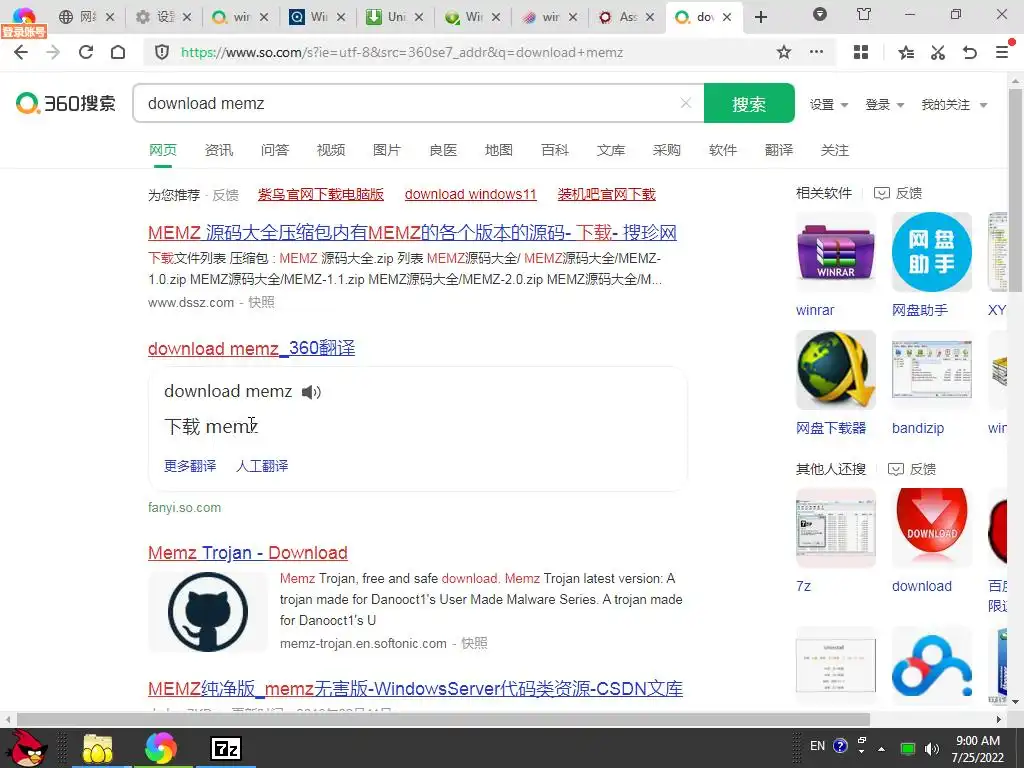Open the red download related search icon
This screenshot has height=768, width=1024.
(931, 528)
